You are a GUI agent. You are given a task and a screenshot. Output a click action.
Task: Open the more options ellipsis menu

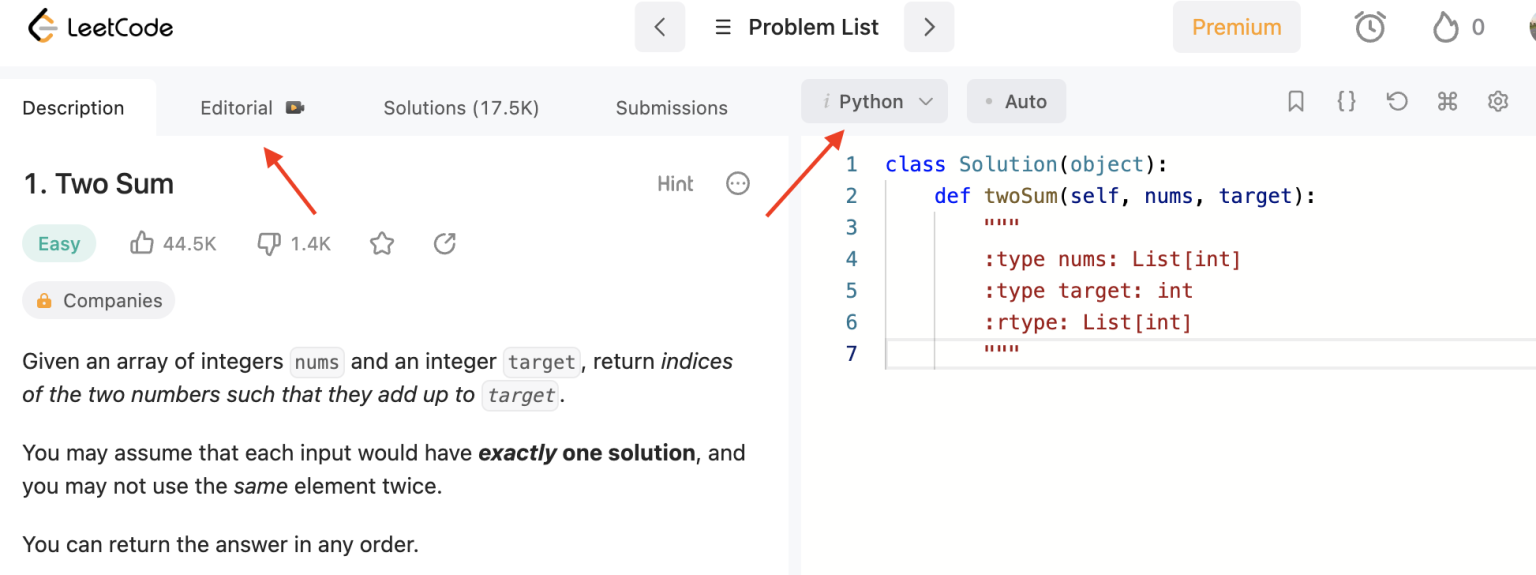pos(738,184)
